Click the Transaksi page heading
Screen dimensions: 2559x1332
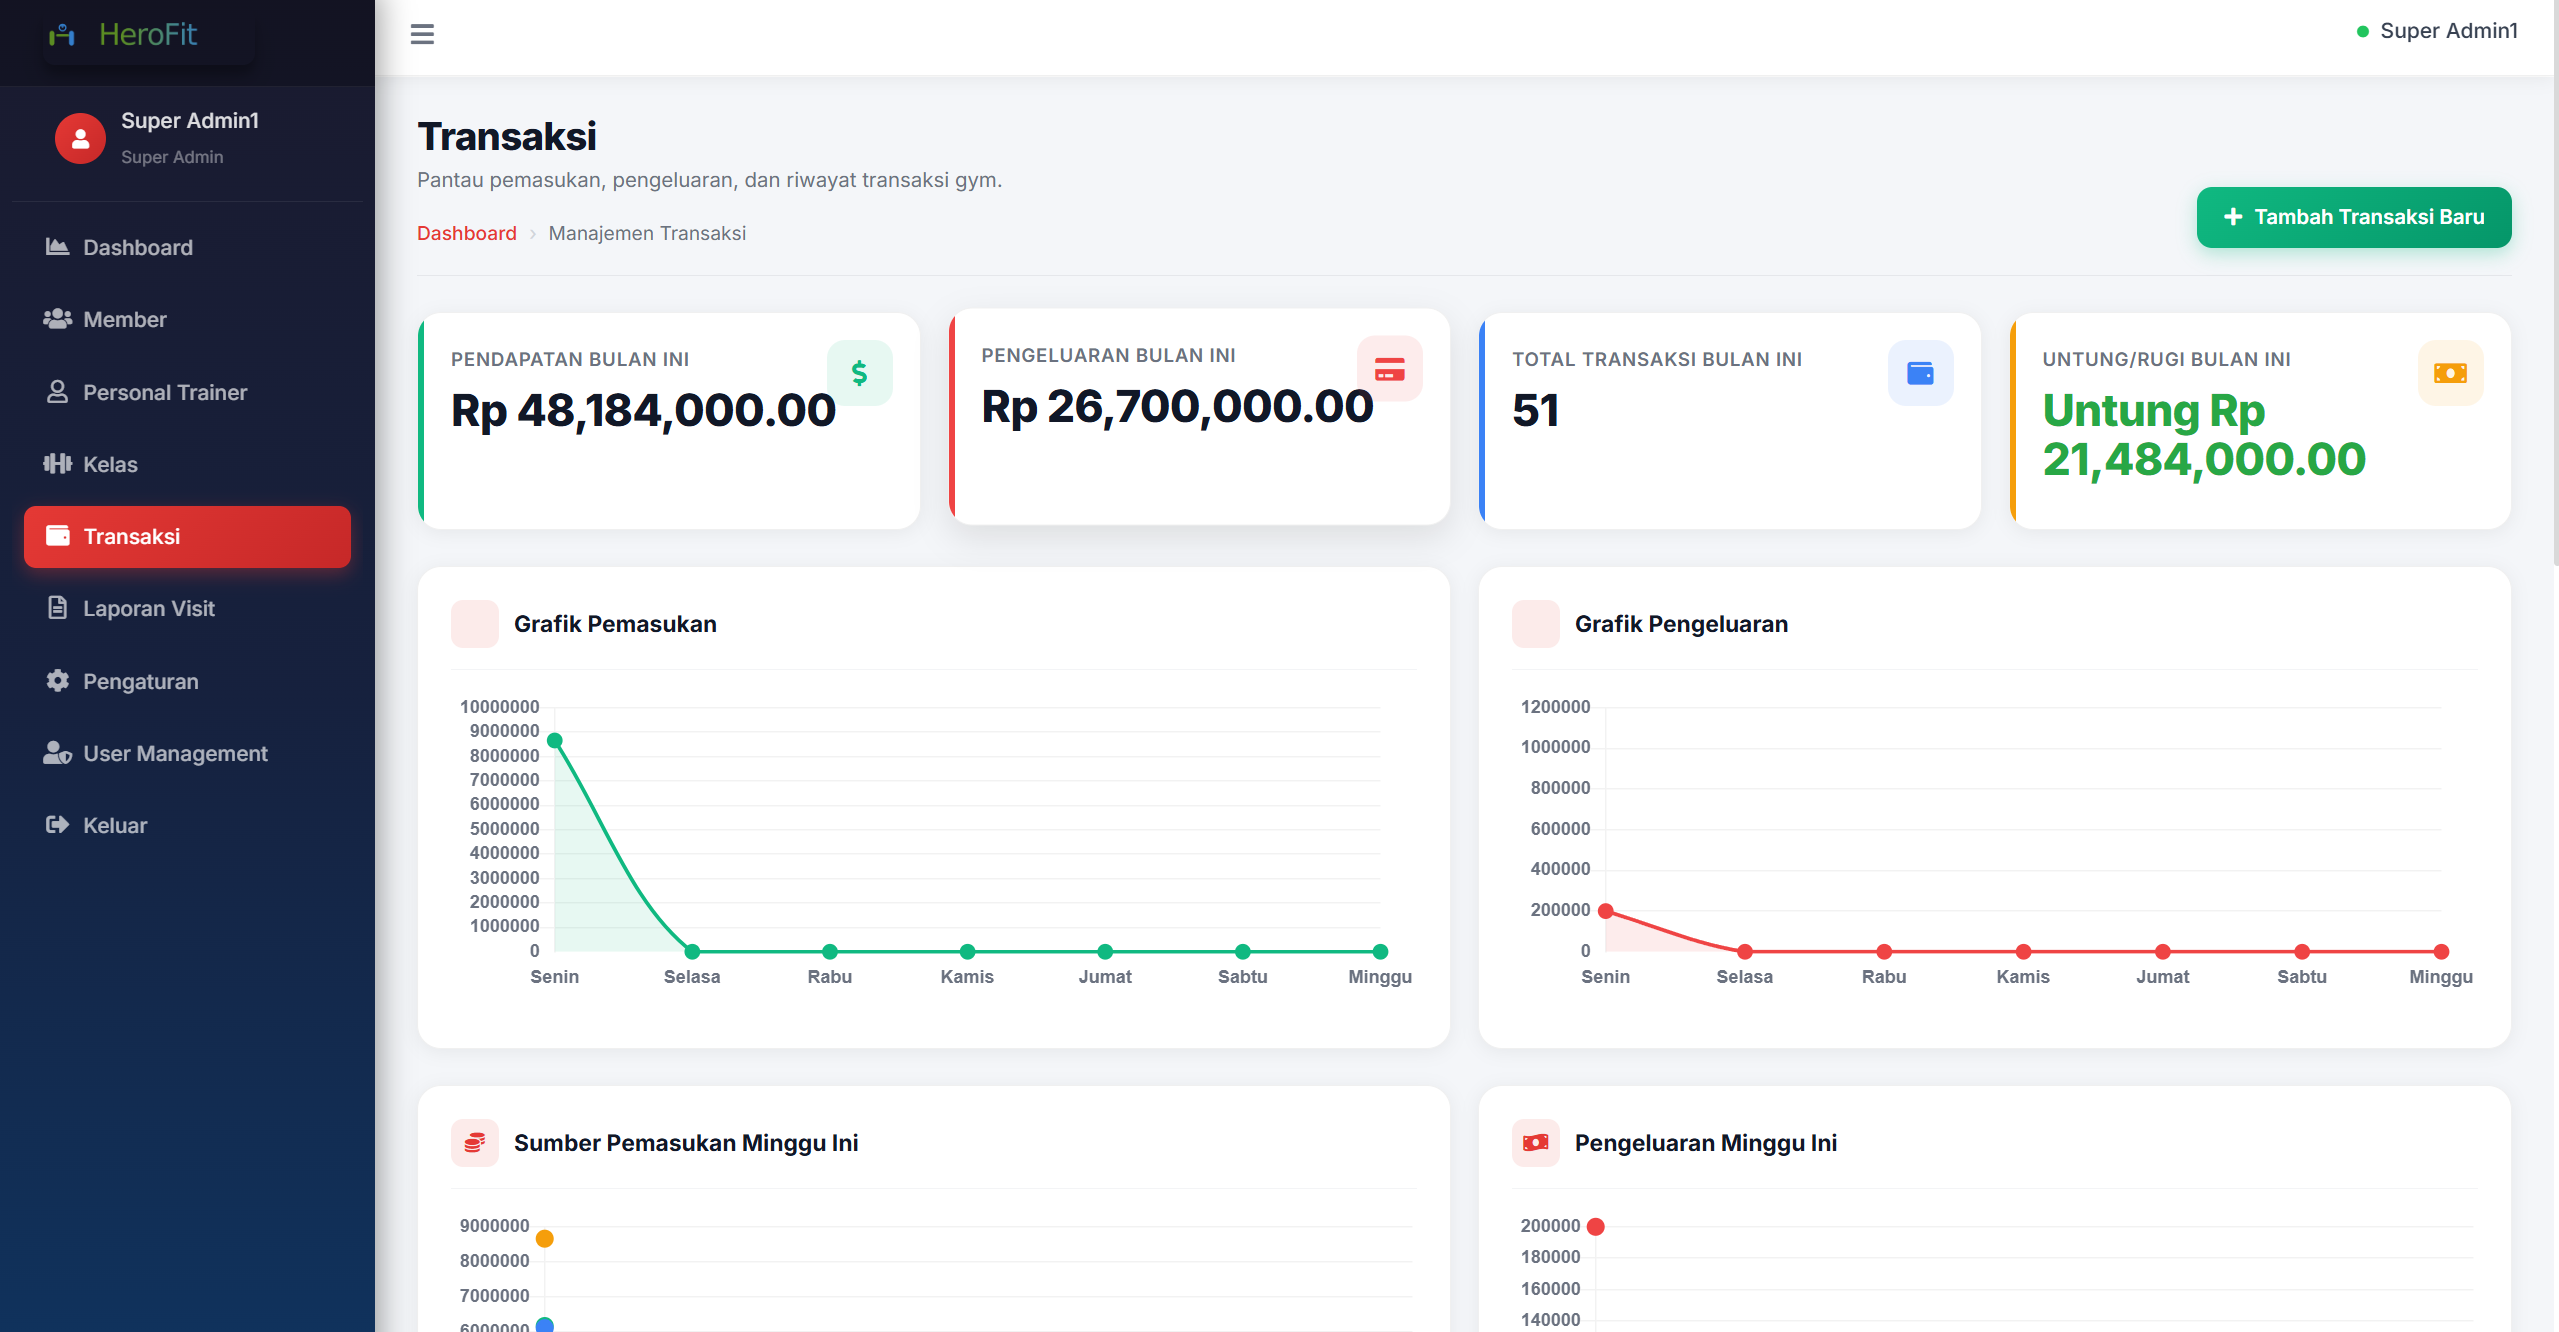pyautogui.click(x=506, y=137)
